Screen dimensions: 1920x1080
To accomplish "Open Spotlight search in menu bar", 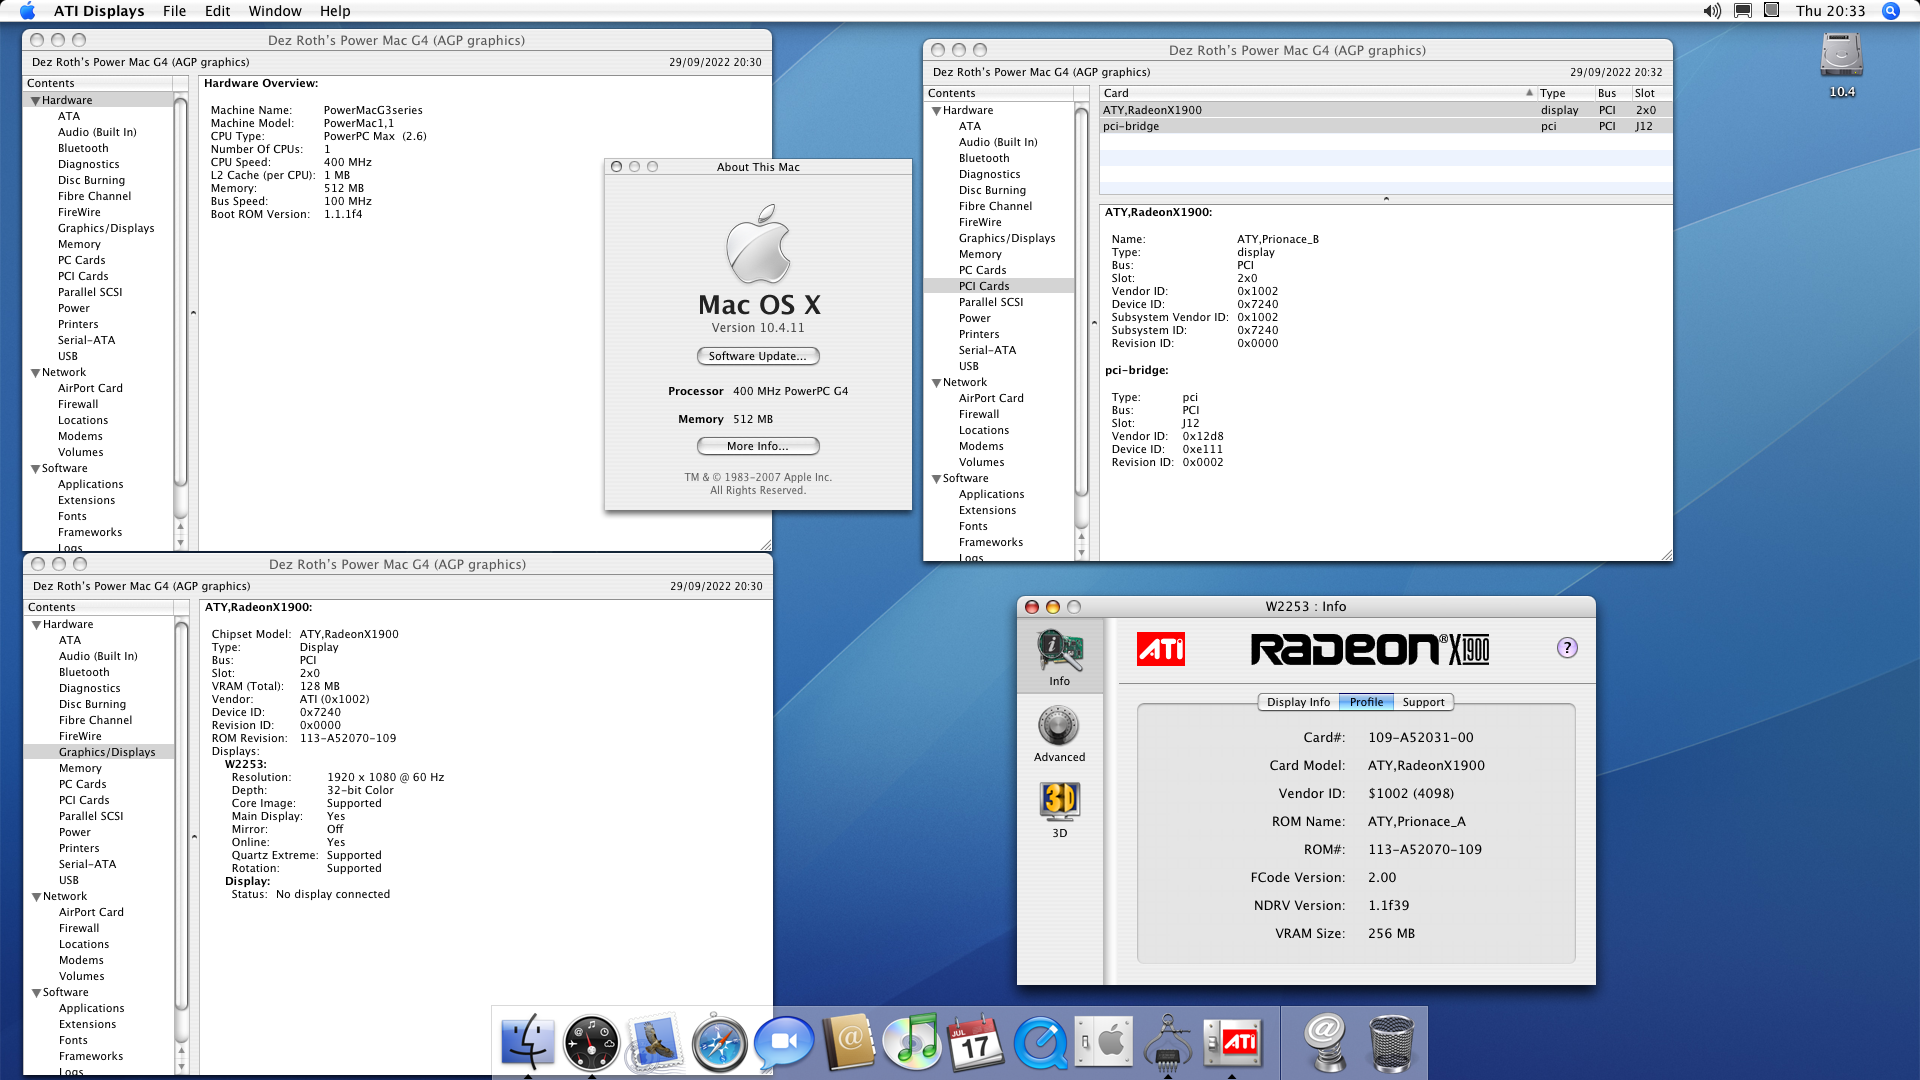I will [x=1890, y=11].
